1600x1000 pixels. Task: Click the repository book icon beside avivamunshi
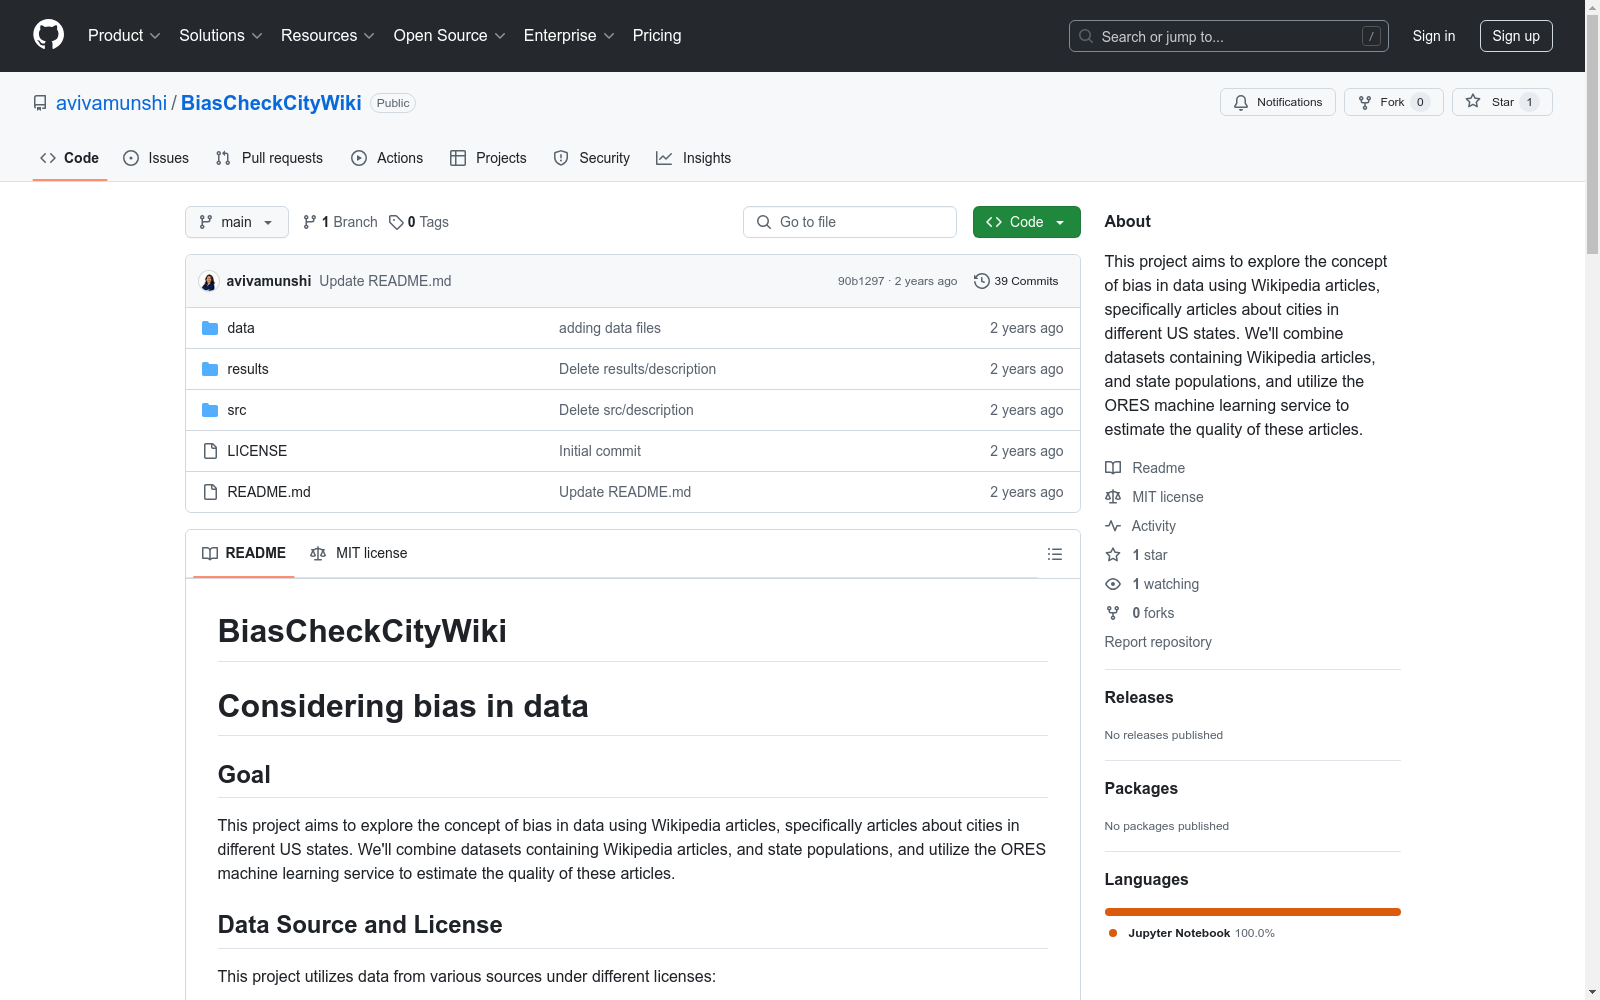click(x=40, y=103)
